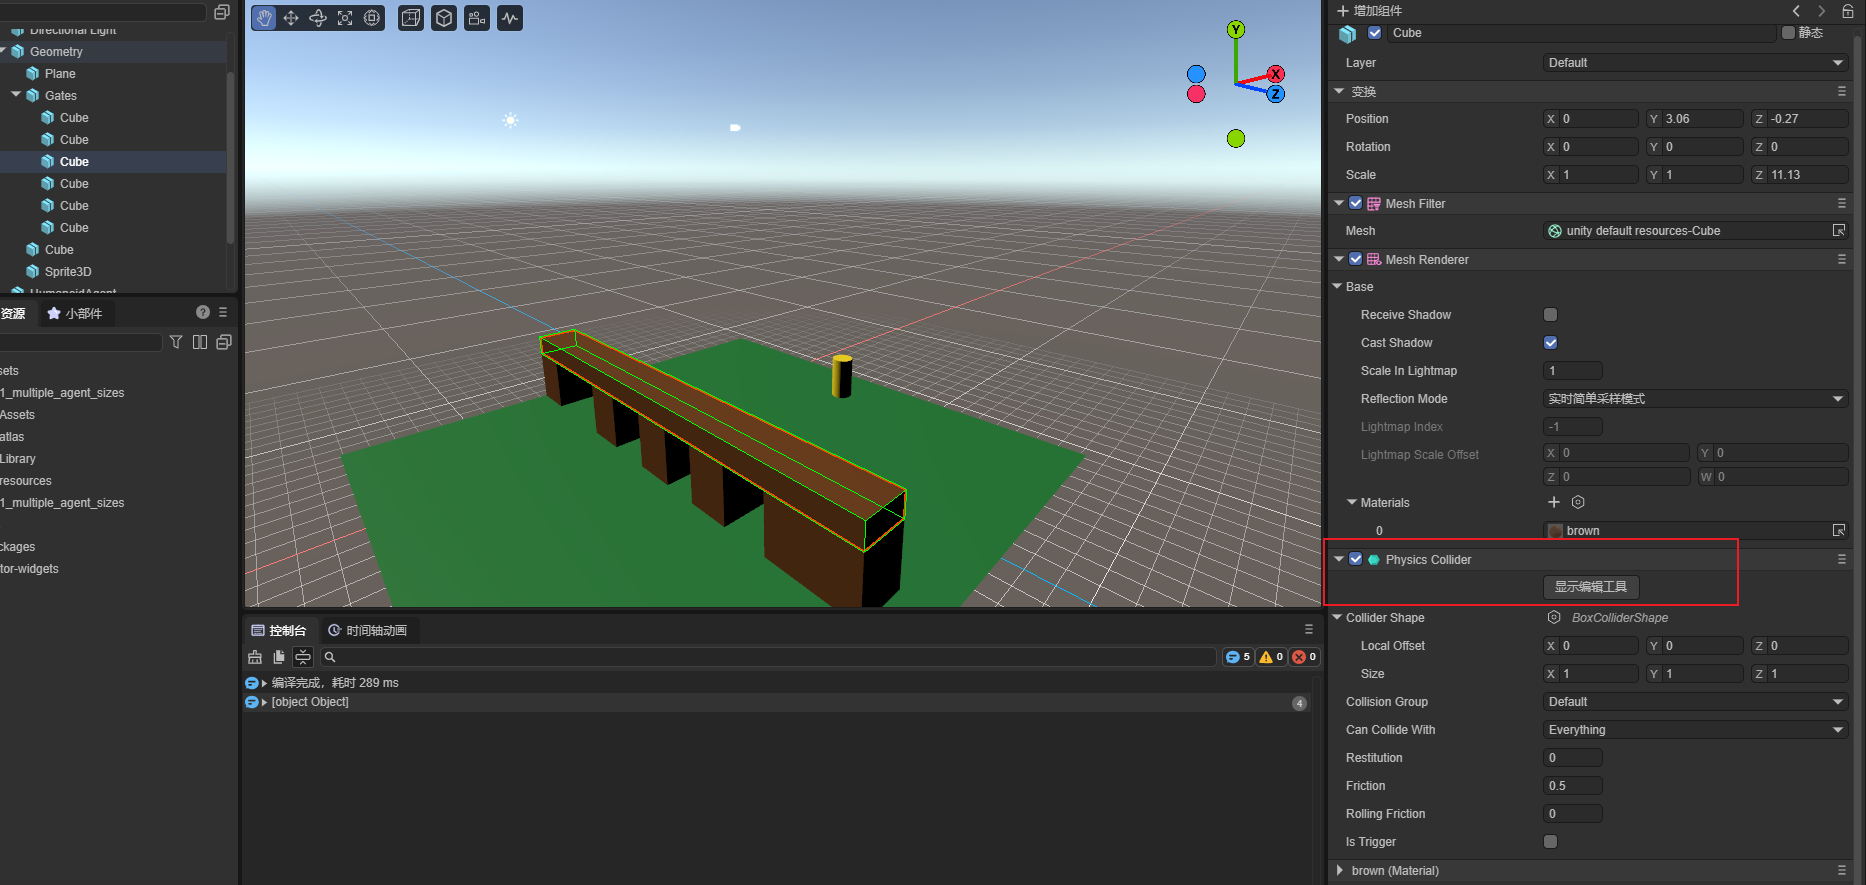Click the inspector lock icon
This screenshot has height=885, width=1866.
1848,11
